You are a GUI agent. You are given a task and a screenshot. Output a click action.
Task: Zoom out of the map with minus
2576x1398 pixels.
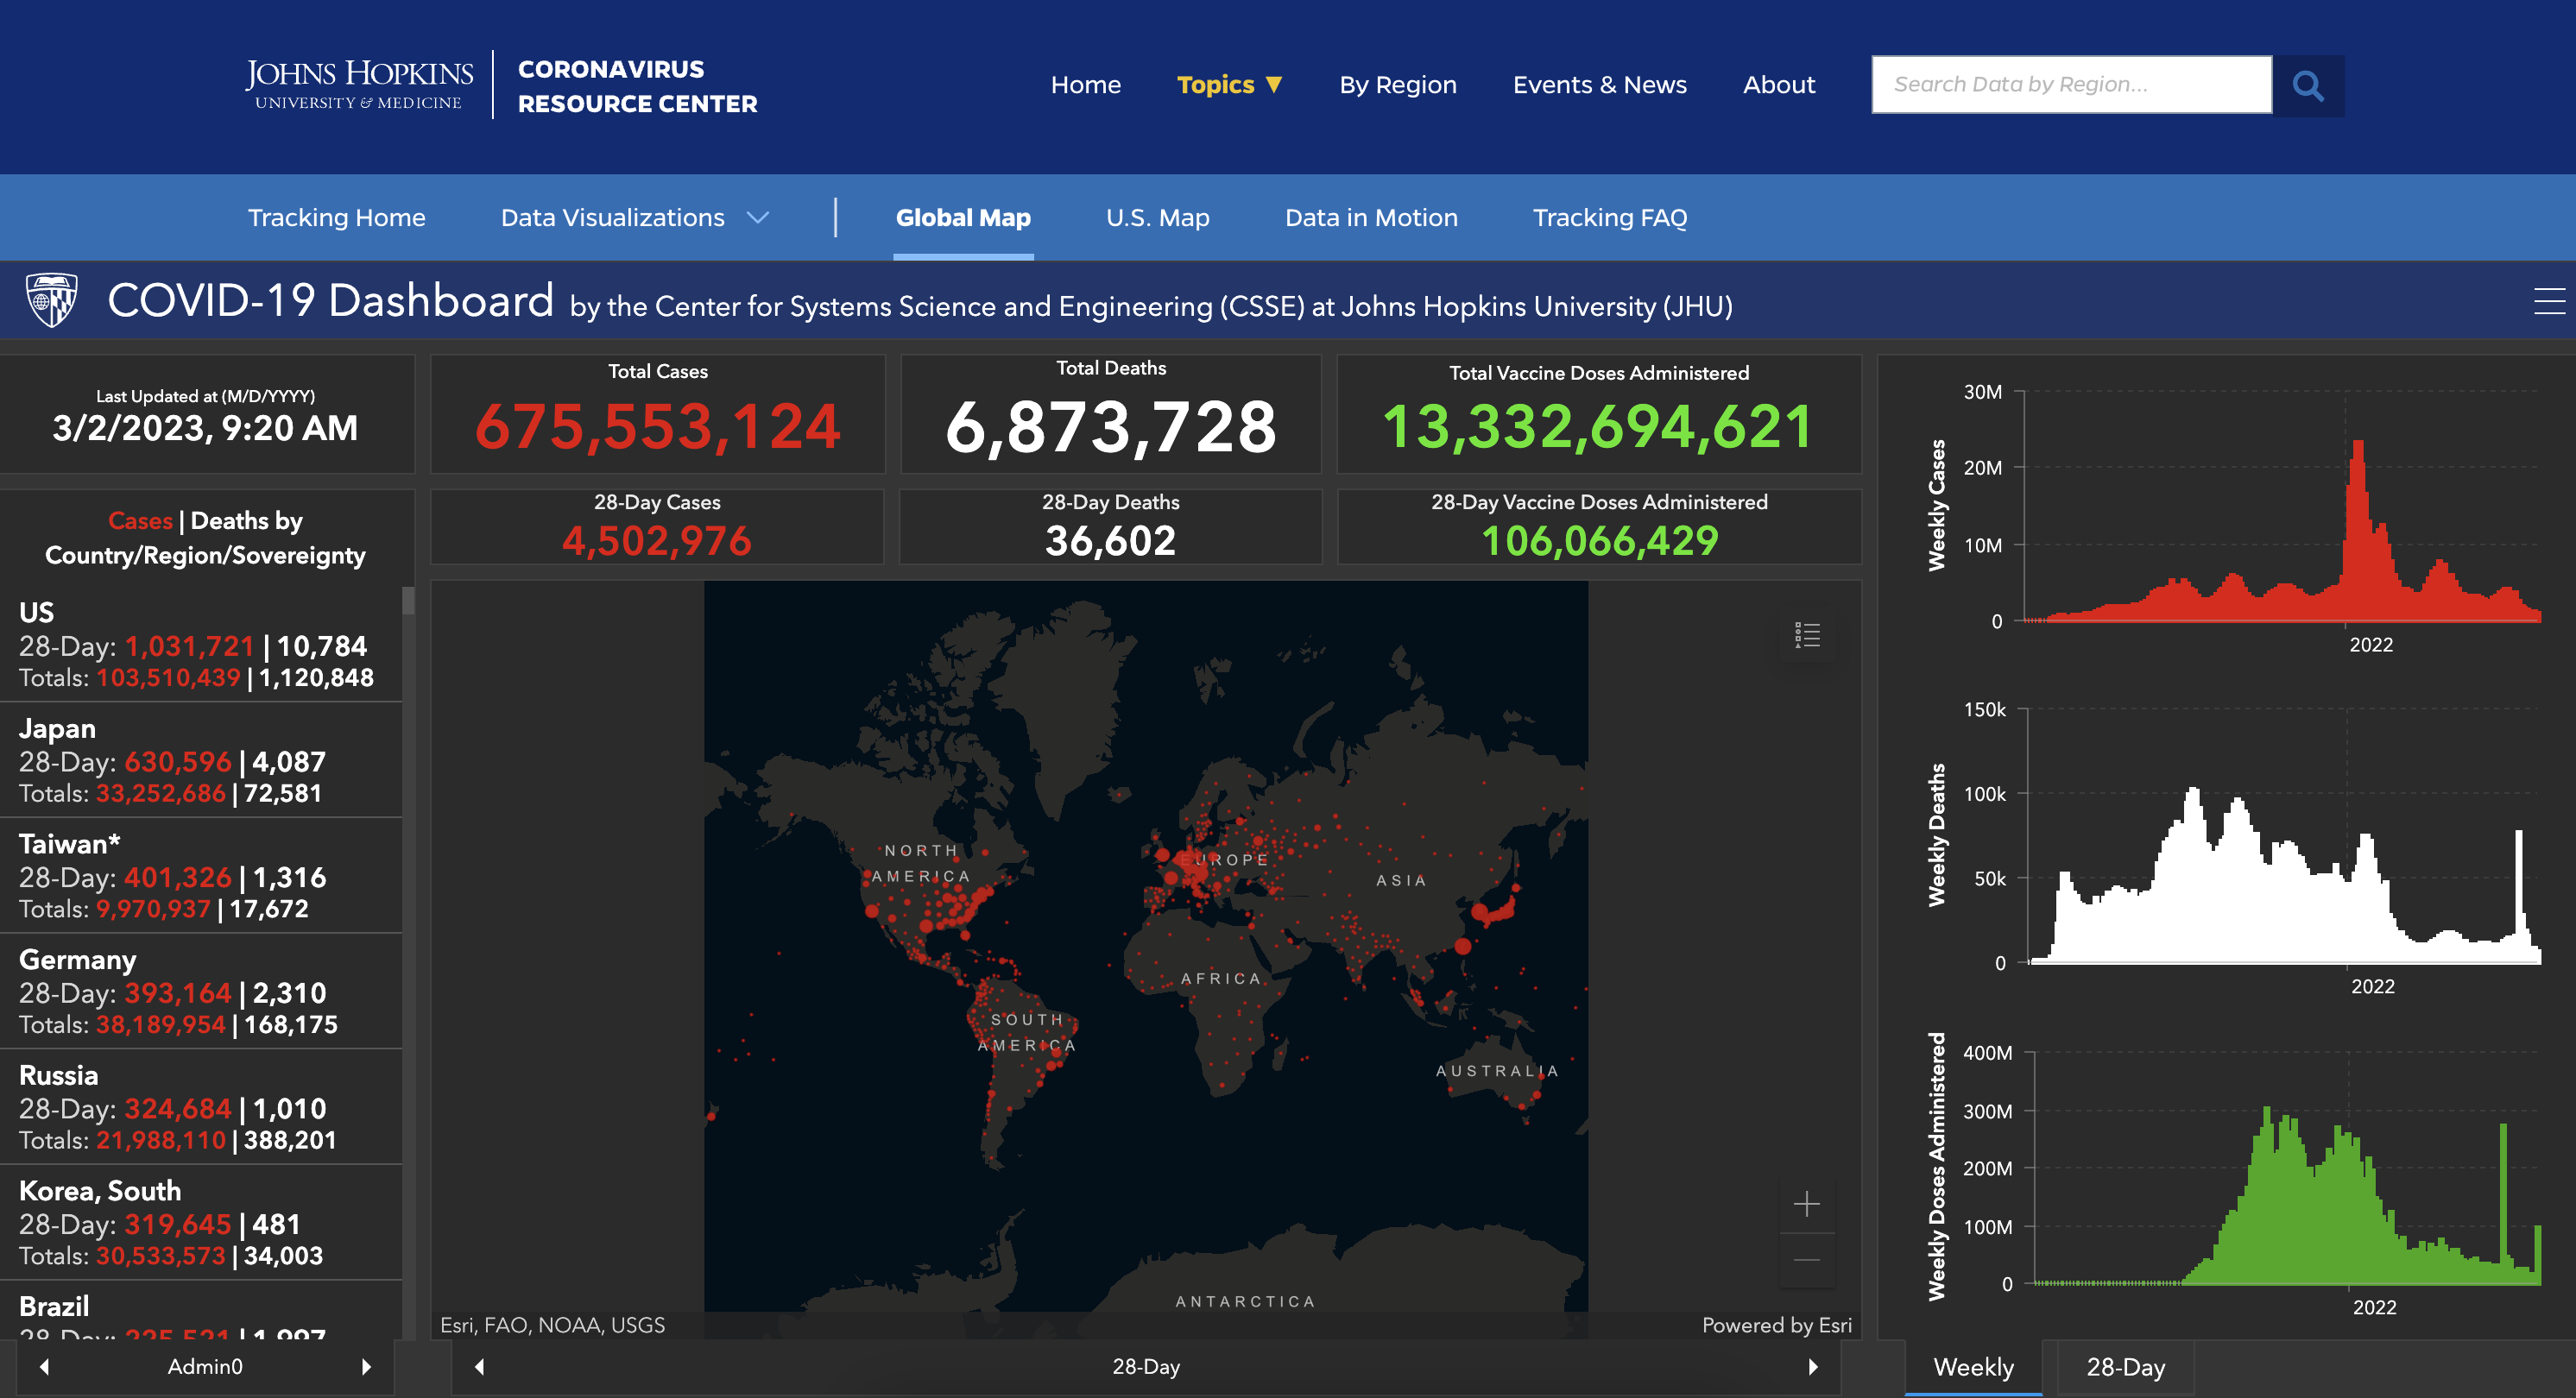click(1806, 1260)
